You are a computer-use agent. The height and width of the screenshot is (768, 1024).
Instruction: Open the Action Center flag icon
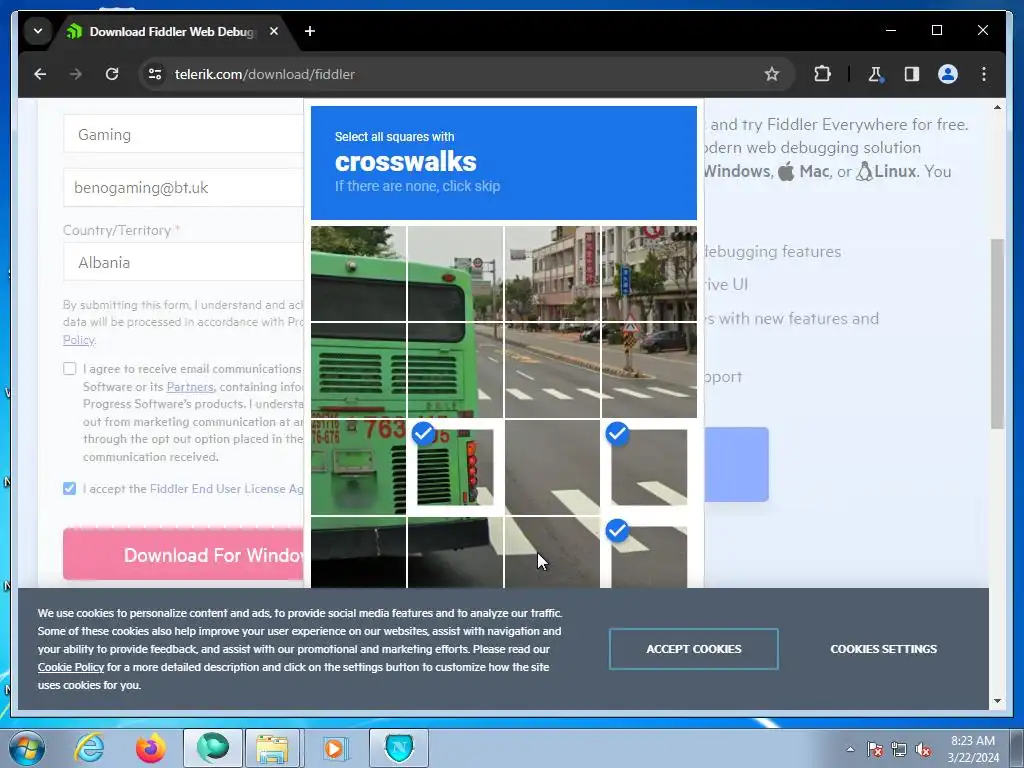tap(875, 749)
